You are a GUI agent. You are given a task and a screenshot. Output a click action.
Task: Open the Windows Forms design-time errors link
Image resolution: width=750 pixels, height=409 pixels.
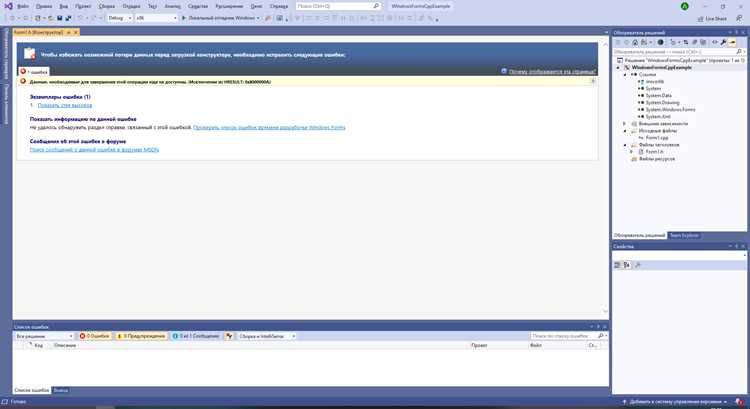[269, 127]
